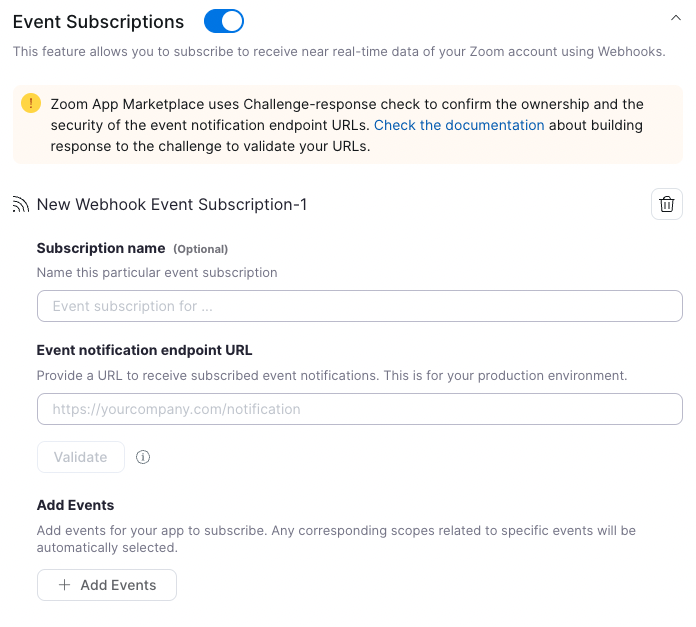Click the info icon next to Validate
The height and width of the screenshot is (627, 696).
(143, 457)
